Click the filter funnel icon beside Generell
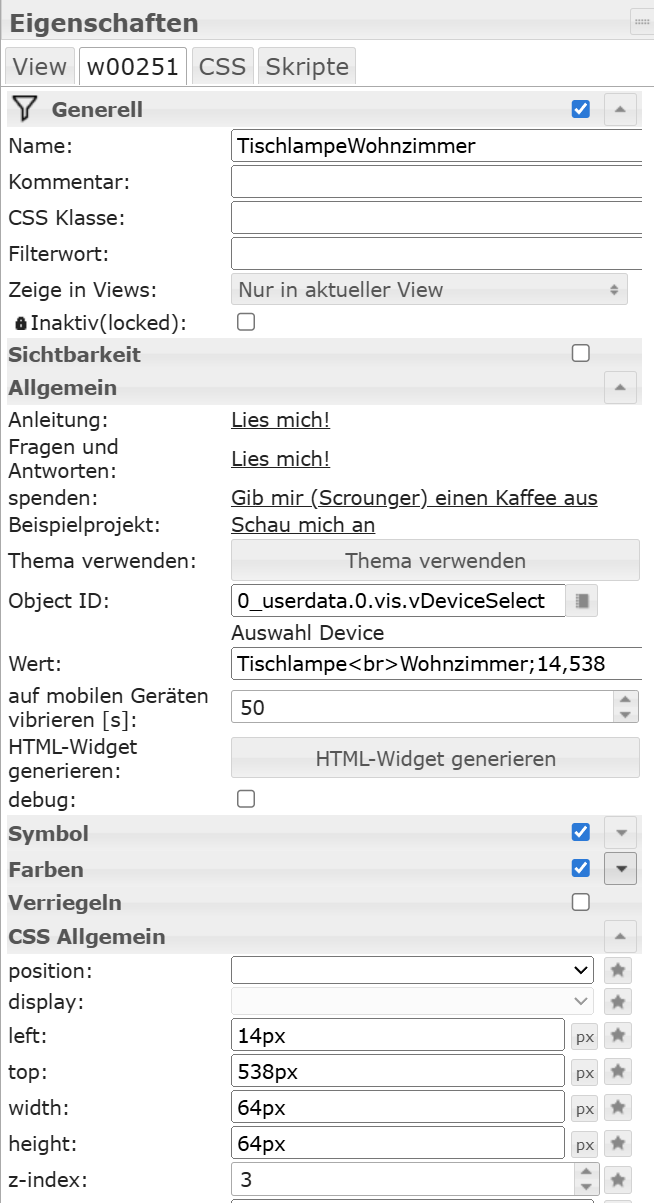The image size is (654, 1203). 25,108
